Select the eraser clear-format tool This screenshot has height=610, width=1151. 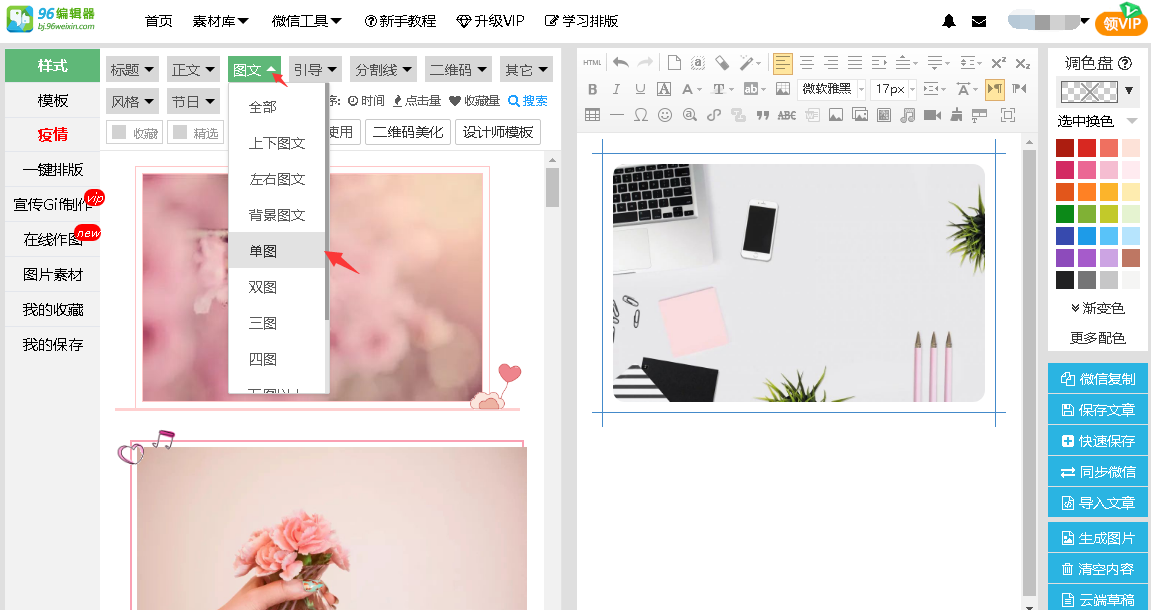click(x=722, y=63)
